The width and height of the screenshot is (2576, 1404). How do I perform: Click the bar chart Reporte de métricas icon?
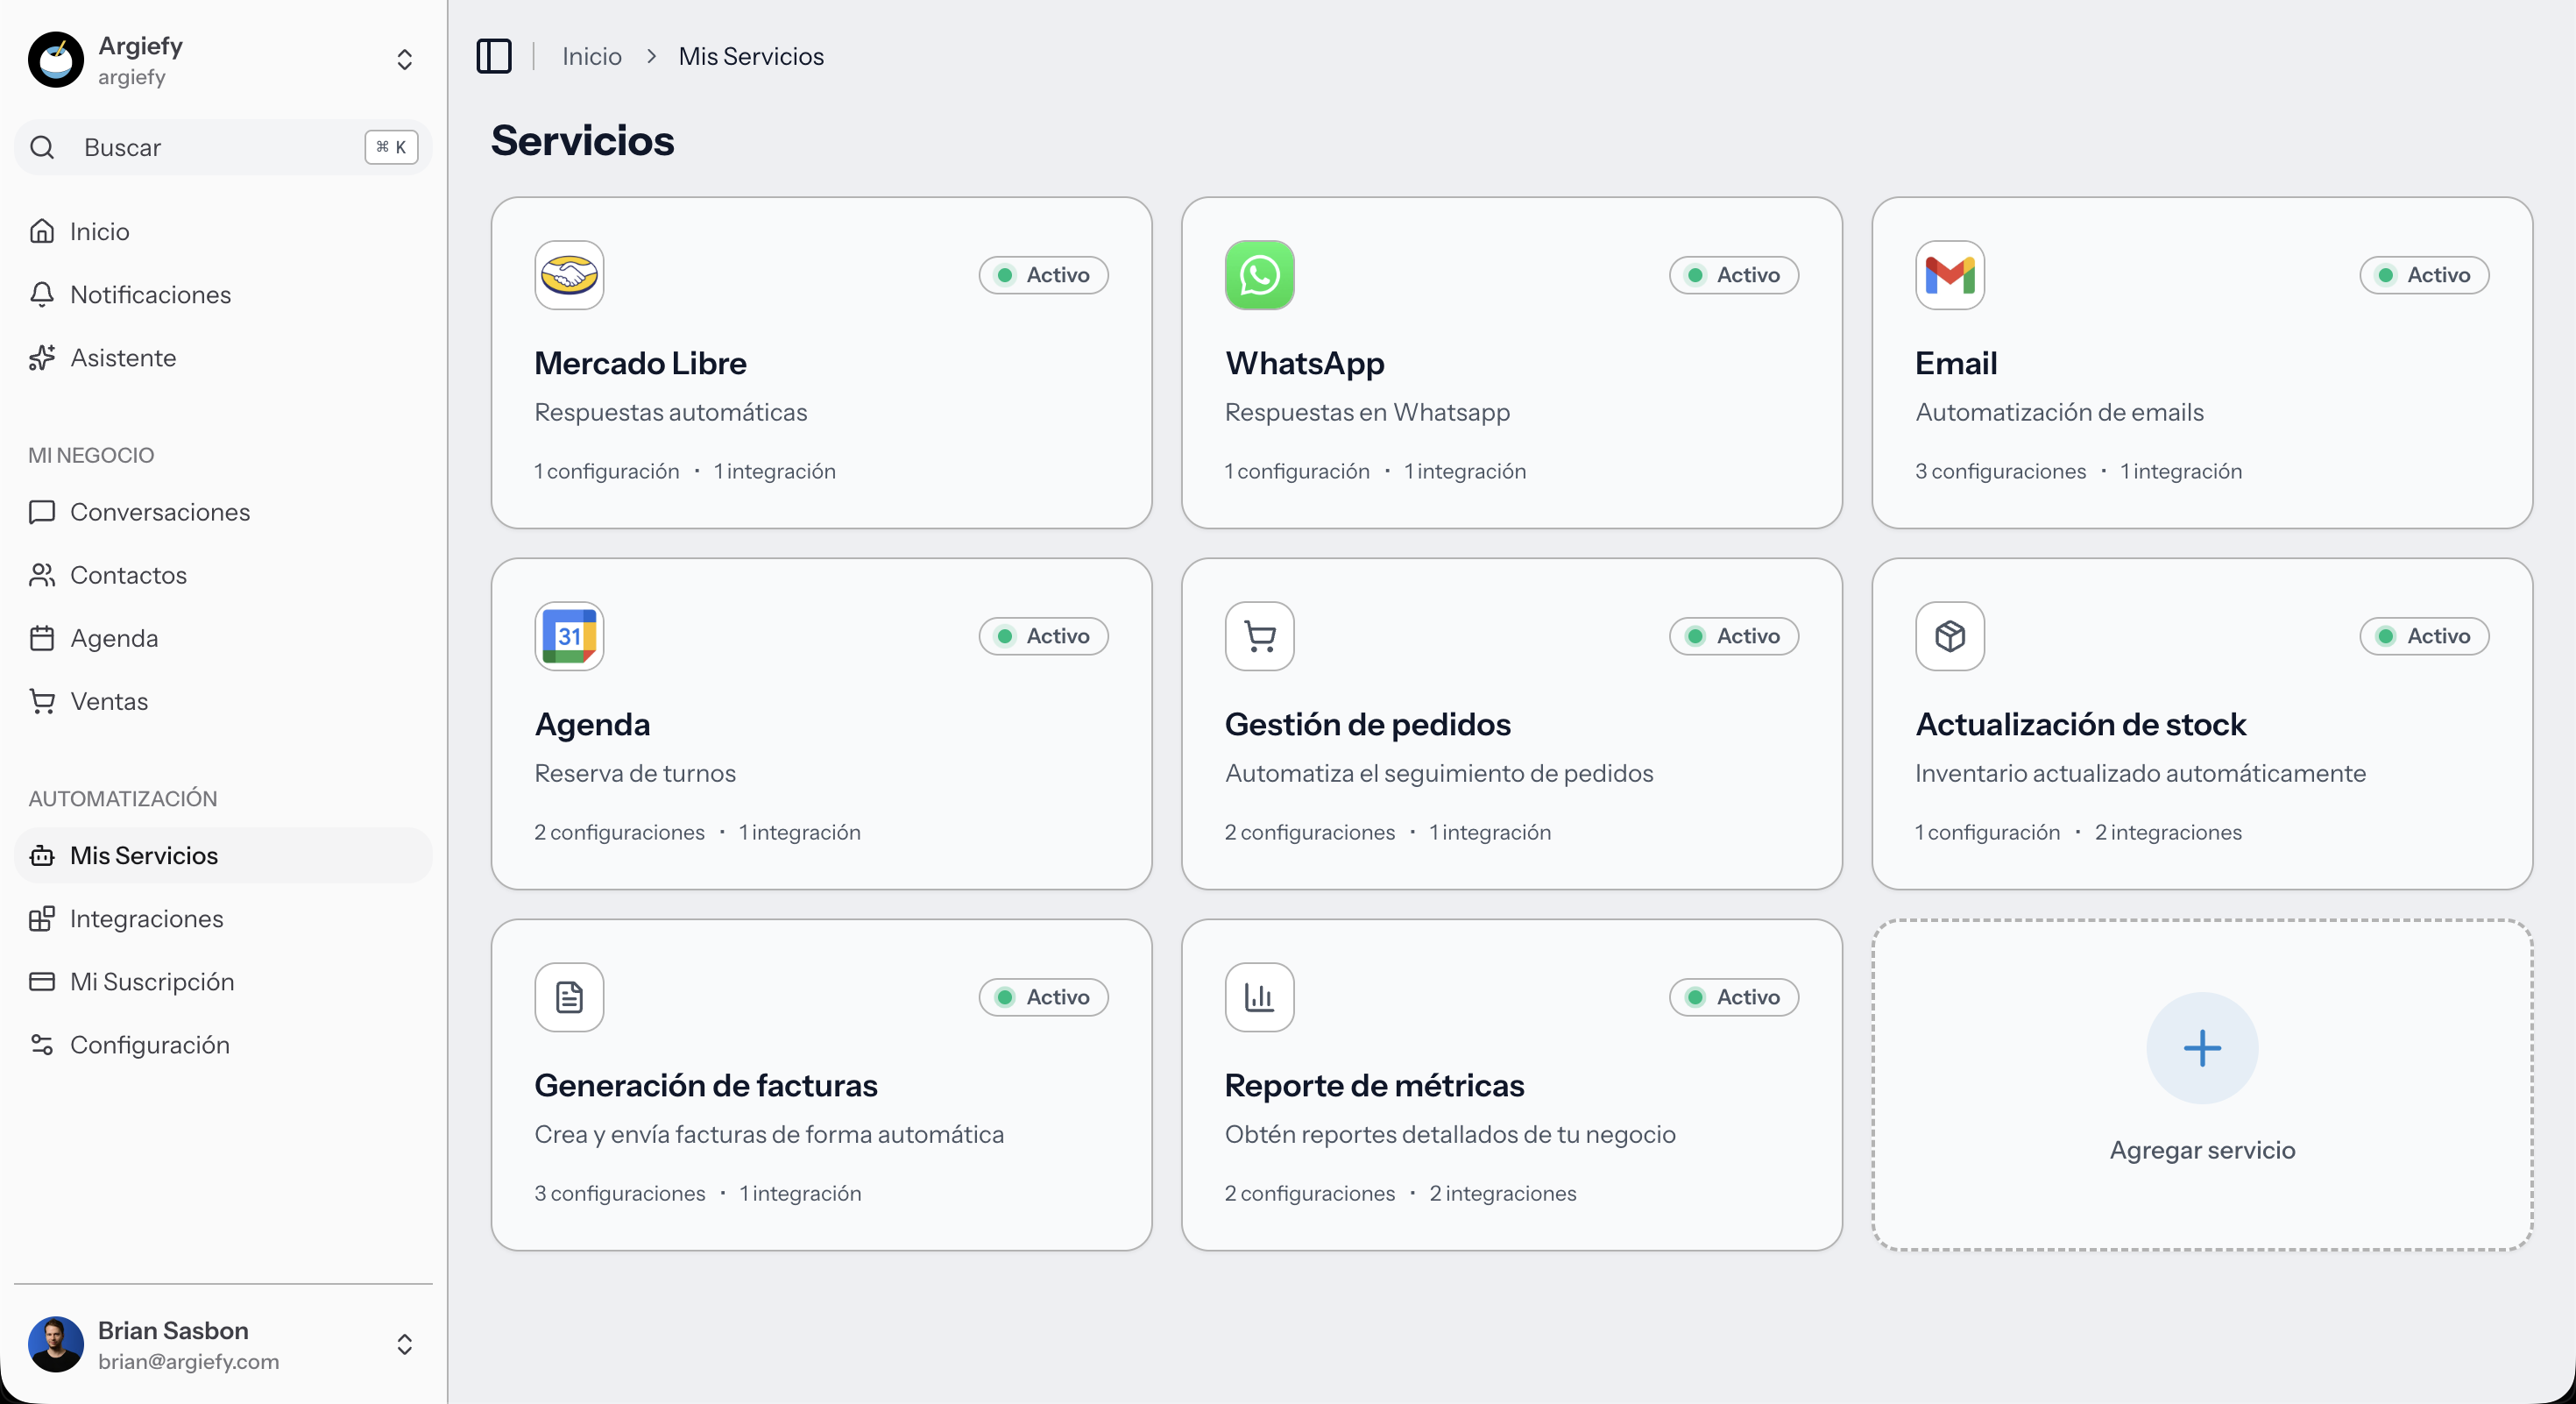pyautogui.click(x=1259, y=997)
